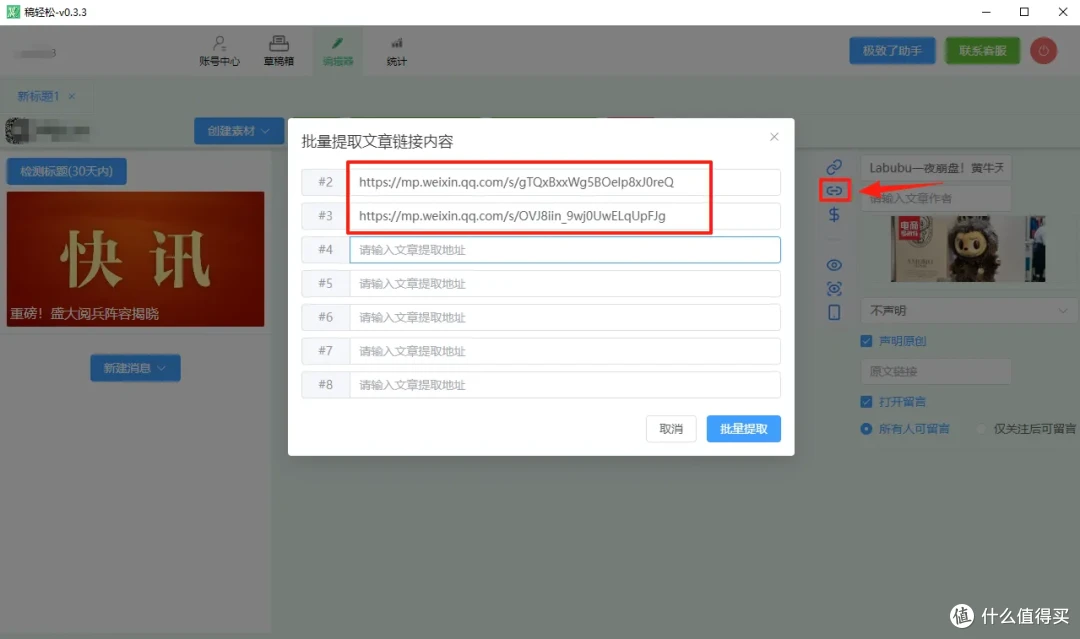Click the 批量提取 batch extract button
1080x639 pixels.
point(743,429)
